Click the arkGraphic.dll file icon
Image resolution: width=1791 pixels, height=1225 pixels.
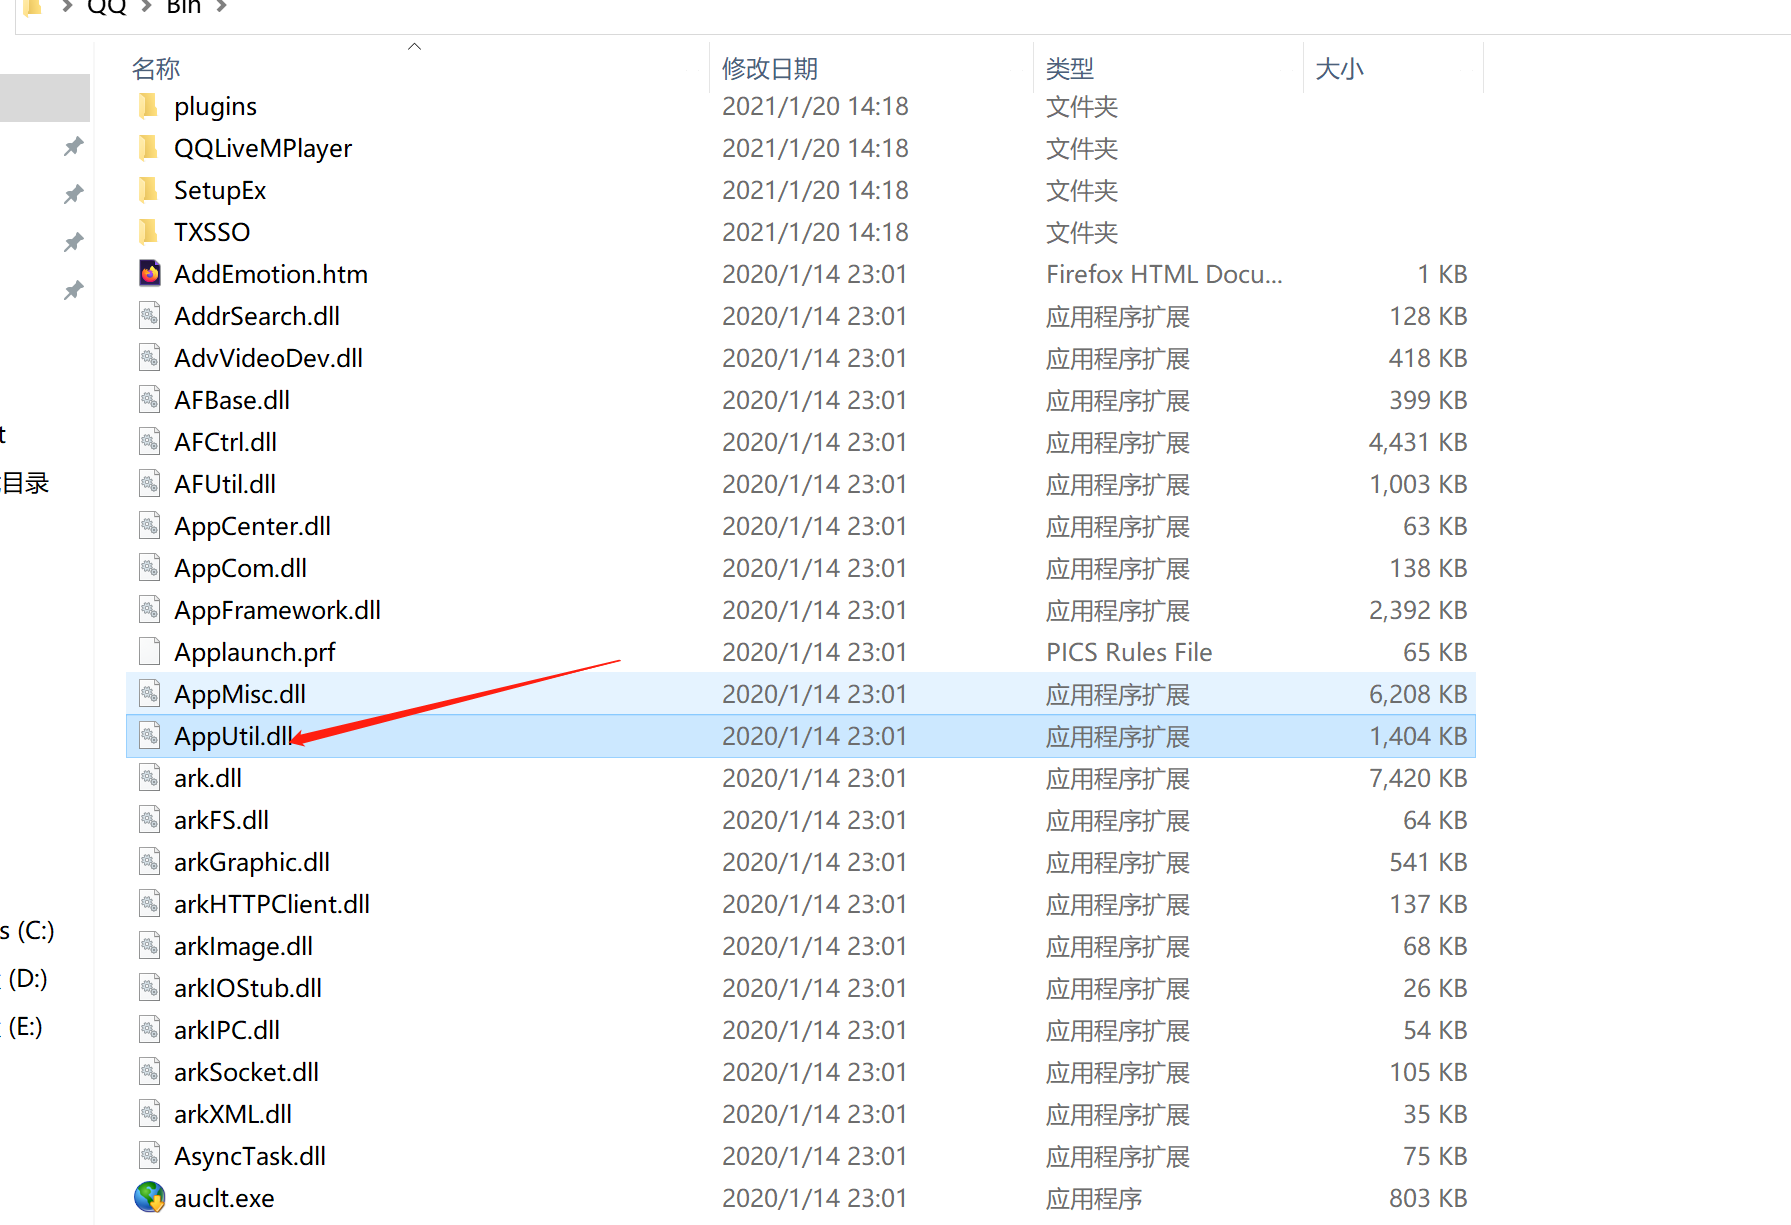(x=150, y=862)
